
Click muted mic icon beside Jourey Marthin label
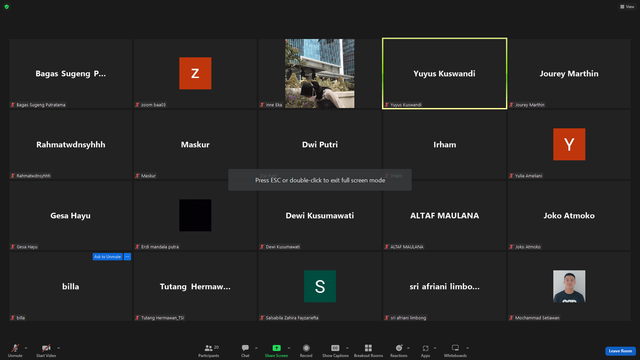tap(511, 105)
